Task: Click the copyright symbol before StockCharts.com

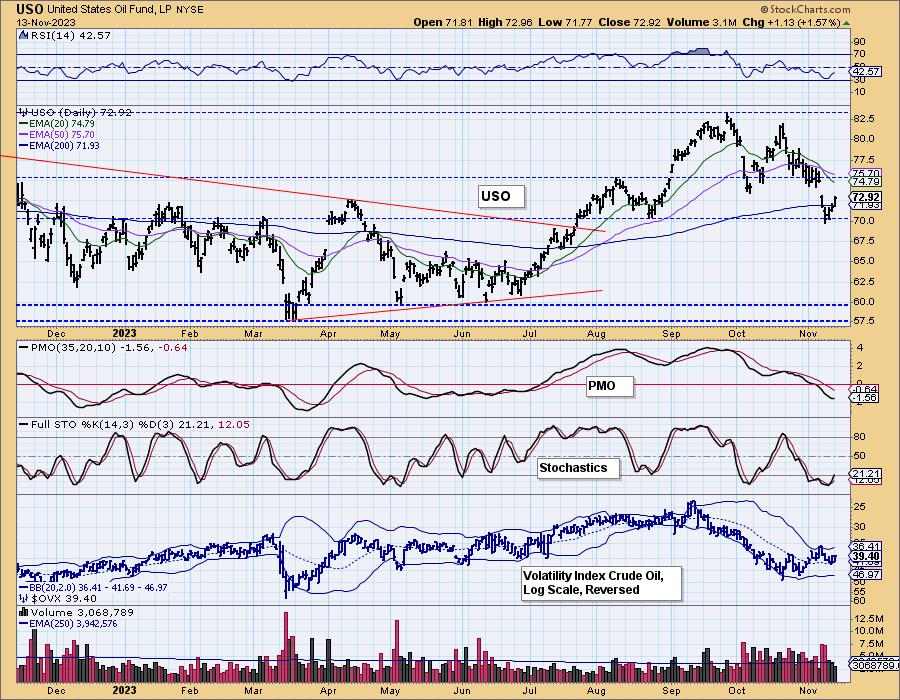Action: (765, 9)
